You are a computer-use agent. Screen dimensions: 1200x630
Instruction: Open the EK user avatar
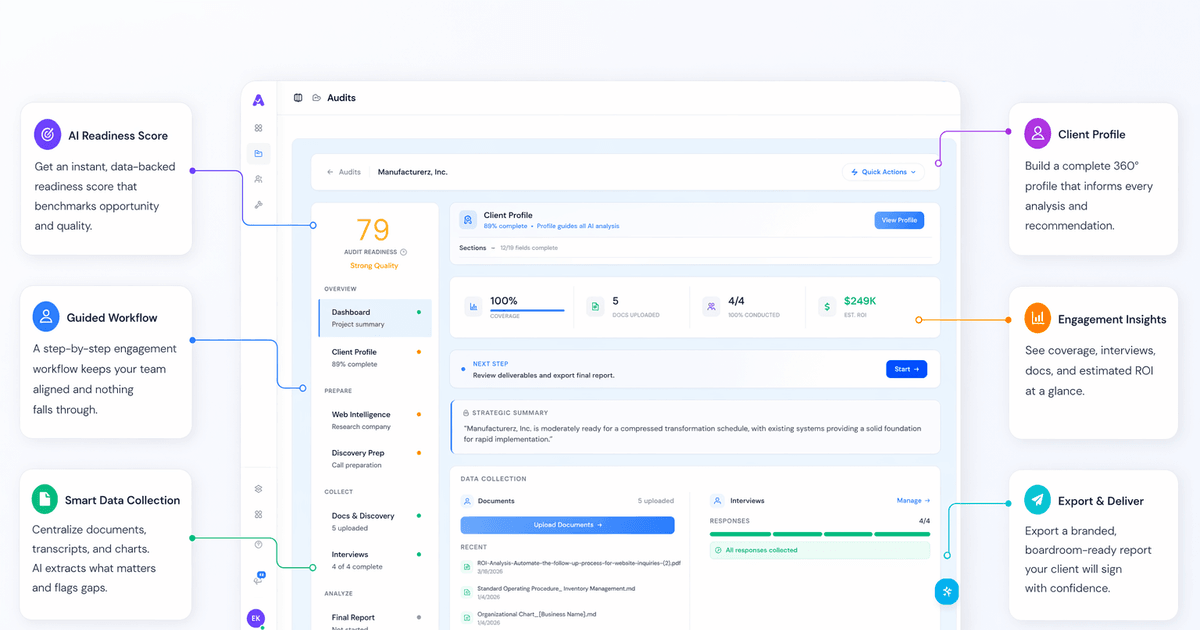pos(256,618)
